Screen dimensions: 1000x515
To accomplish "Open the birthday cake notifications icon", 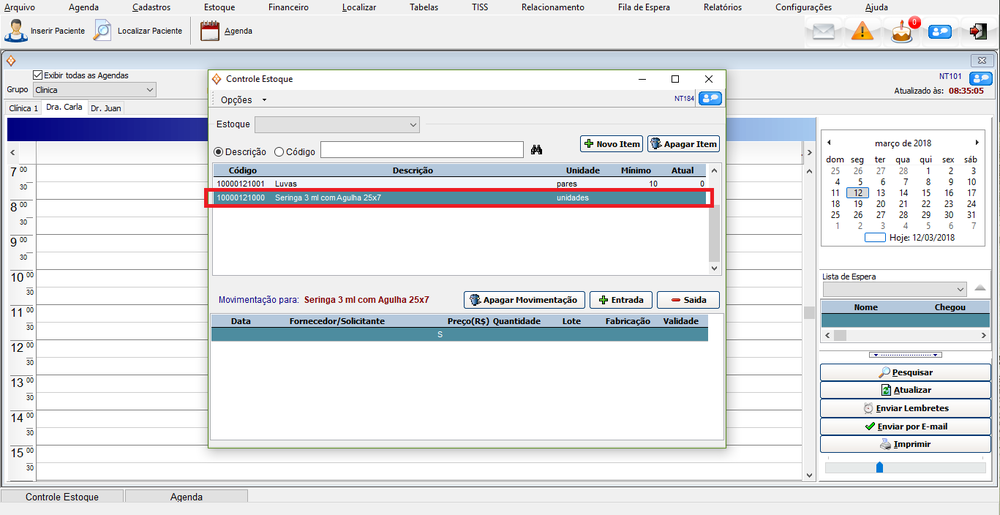I will [x=902, y=32].
